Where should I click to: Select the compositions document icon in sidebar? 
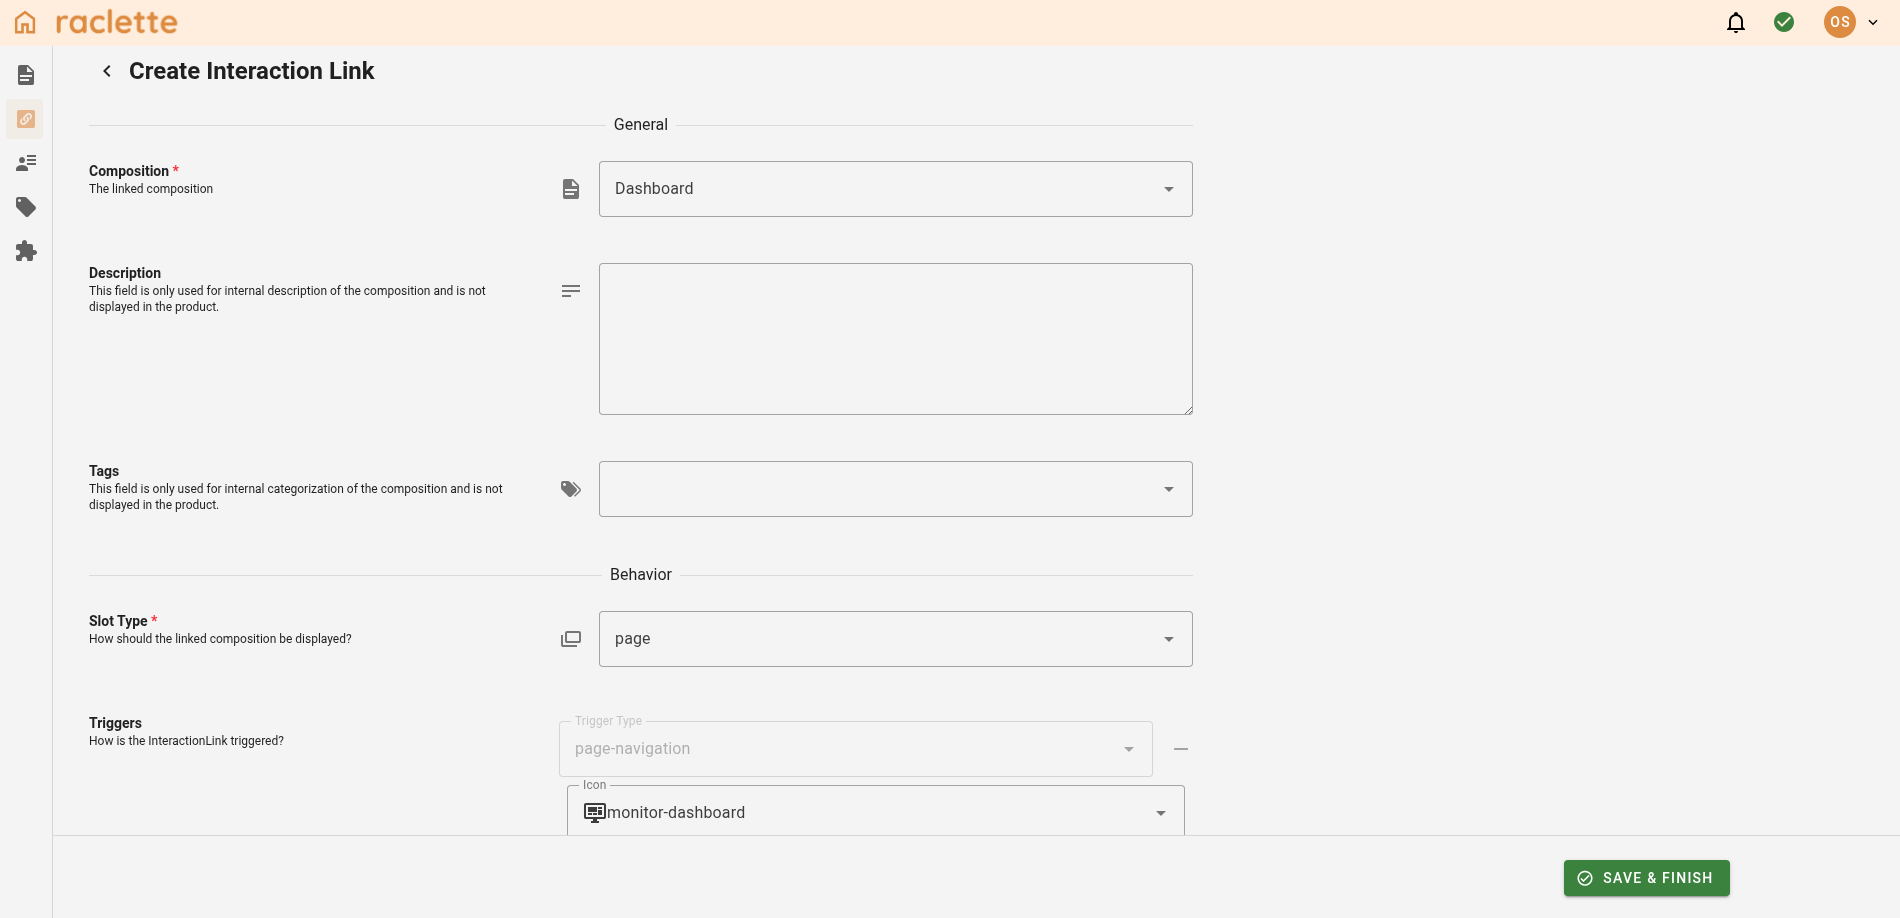25,74
